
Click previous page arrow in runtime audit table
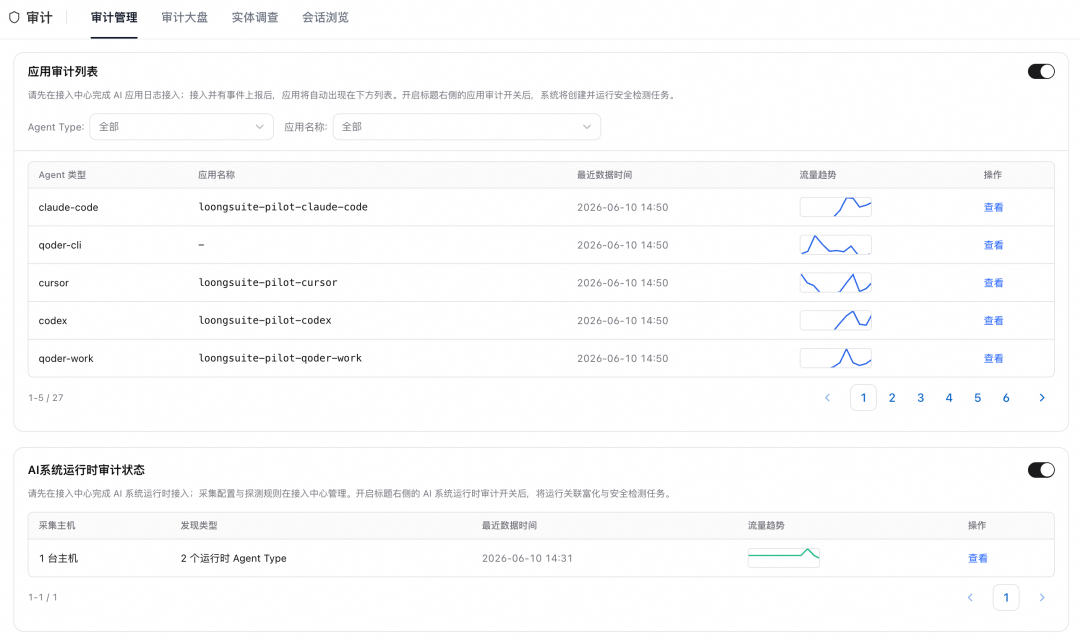[x=970, y=598]
